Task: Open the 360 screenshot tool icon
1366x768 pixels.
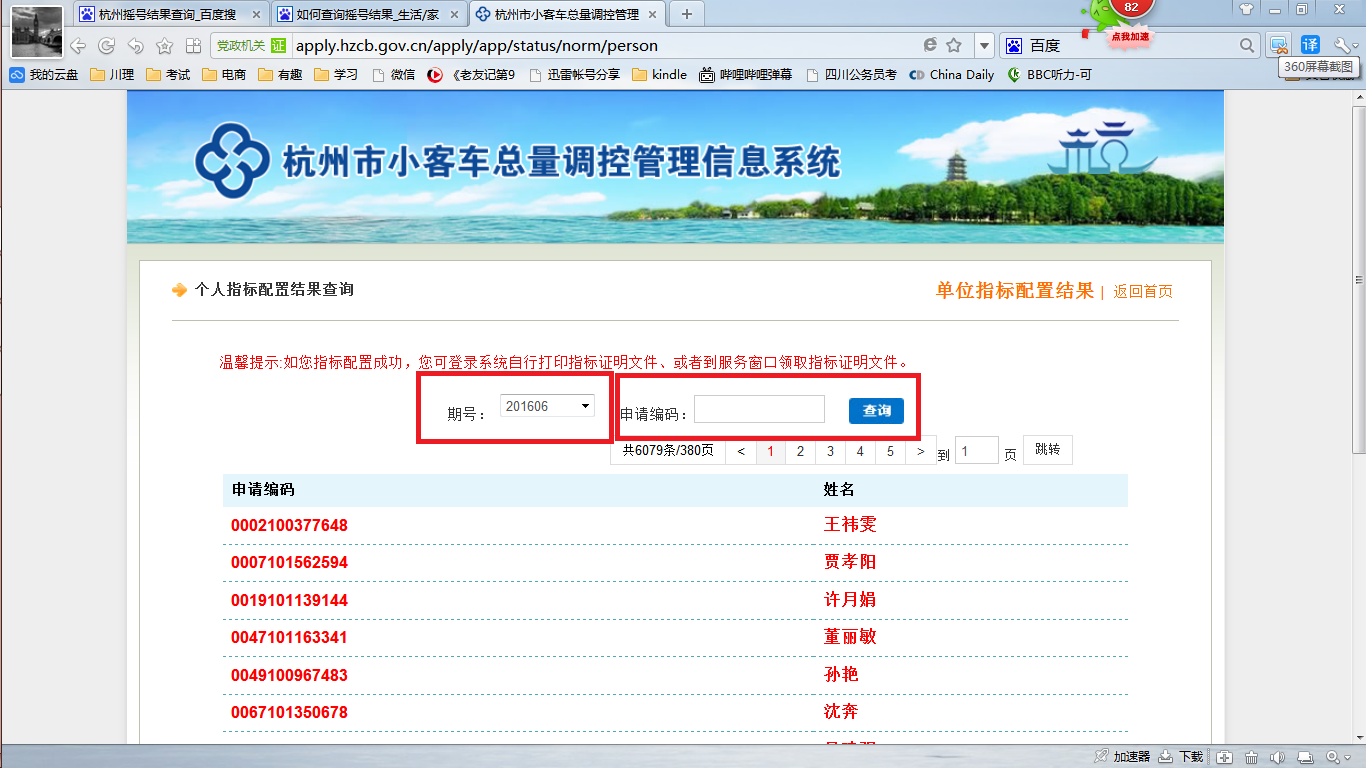Action: 1278,45
